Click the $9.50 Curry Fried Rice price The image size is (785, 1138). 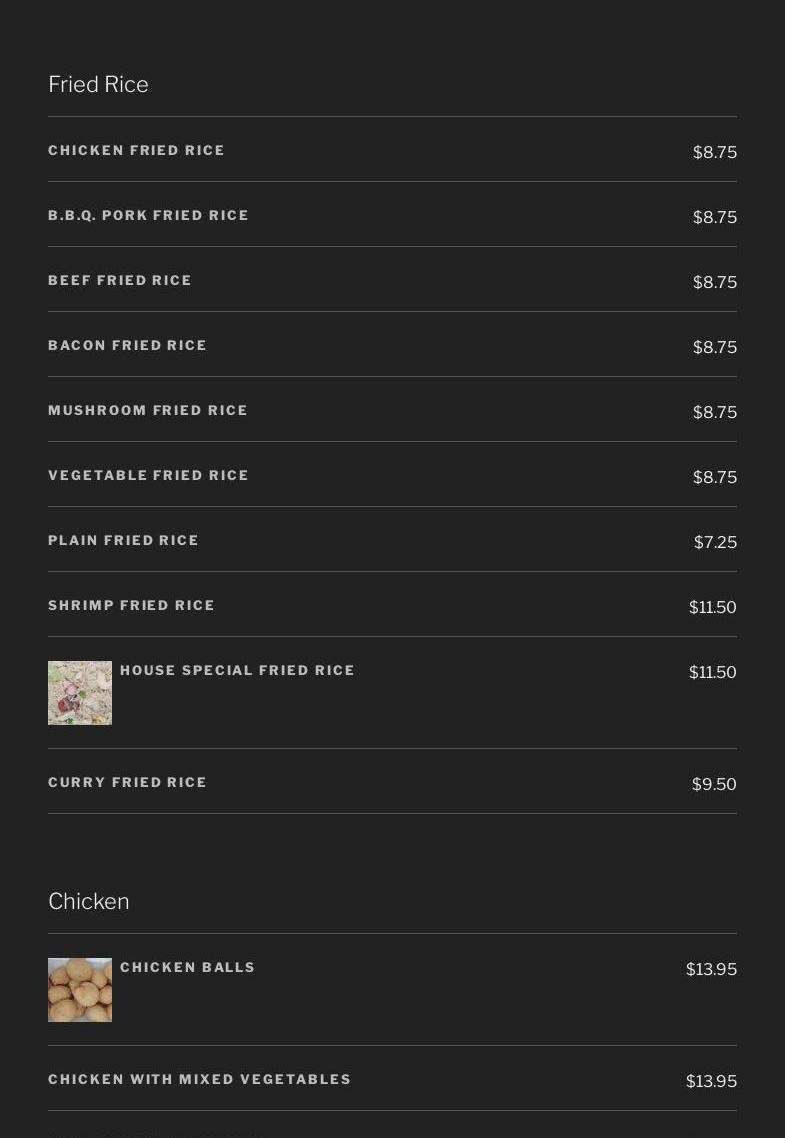point(714,785)
